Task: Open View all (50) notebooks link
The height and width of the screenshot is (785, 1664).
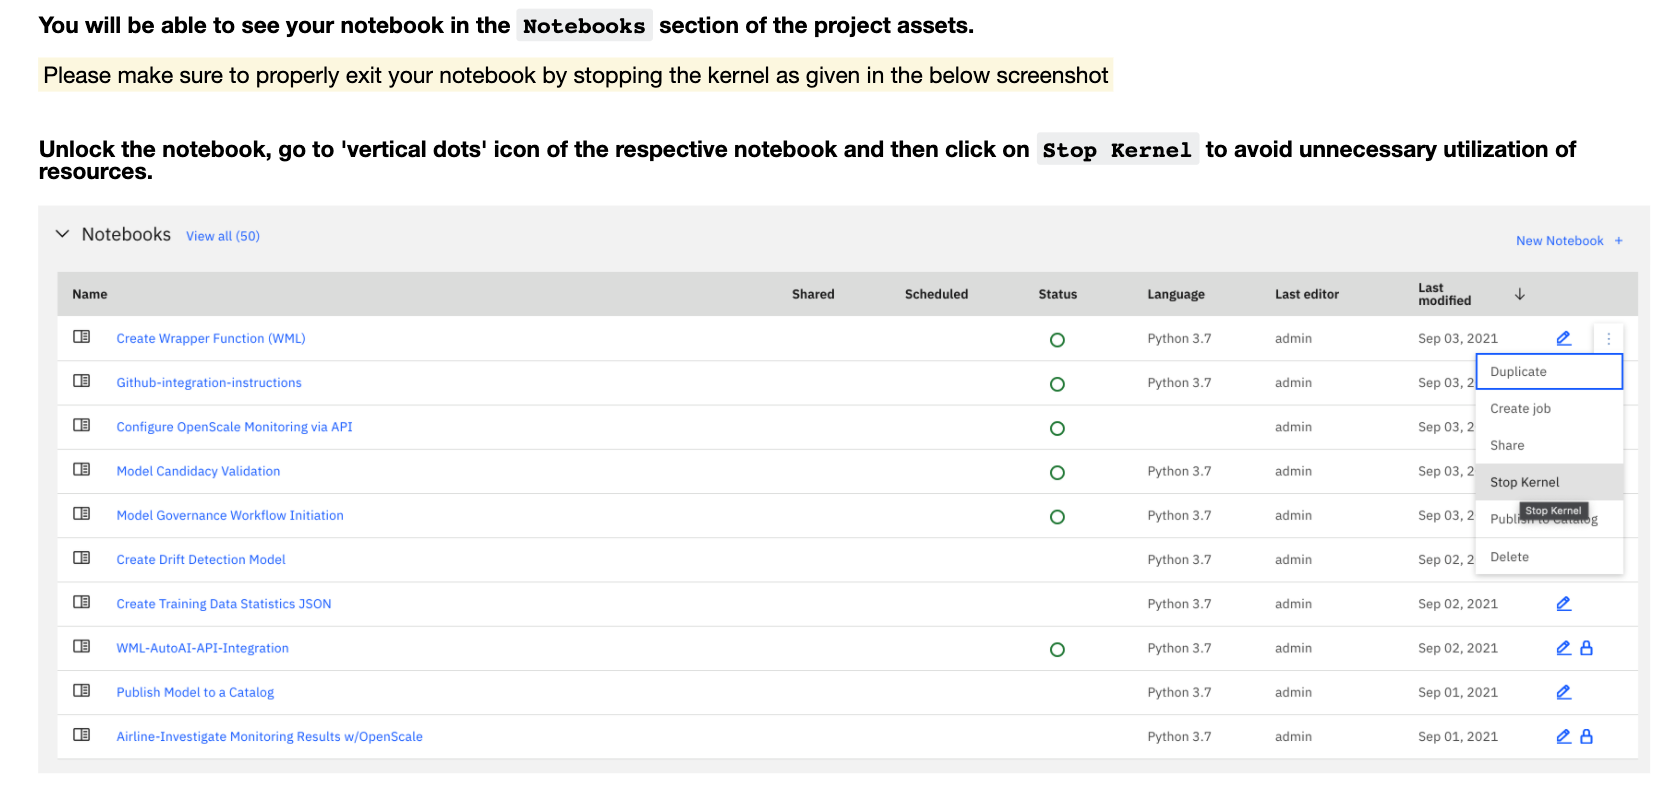Action: click(222, 236)
